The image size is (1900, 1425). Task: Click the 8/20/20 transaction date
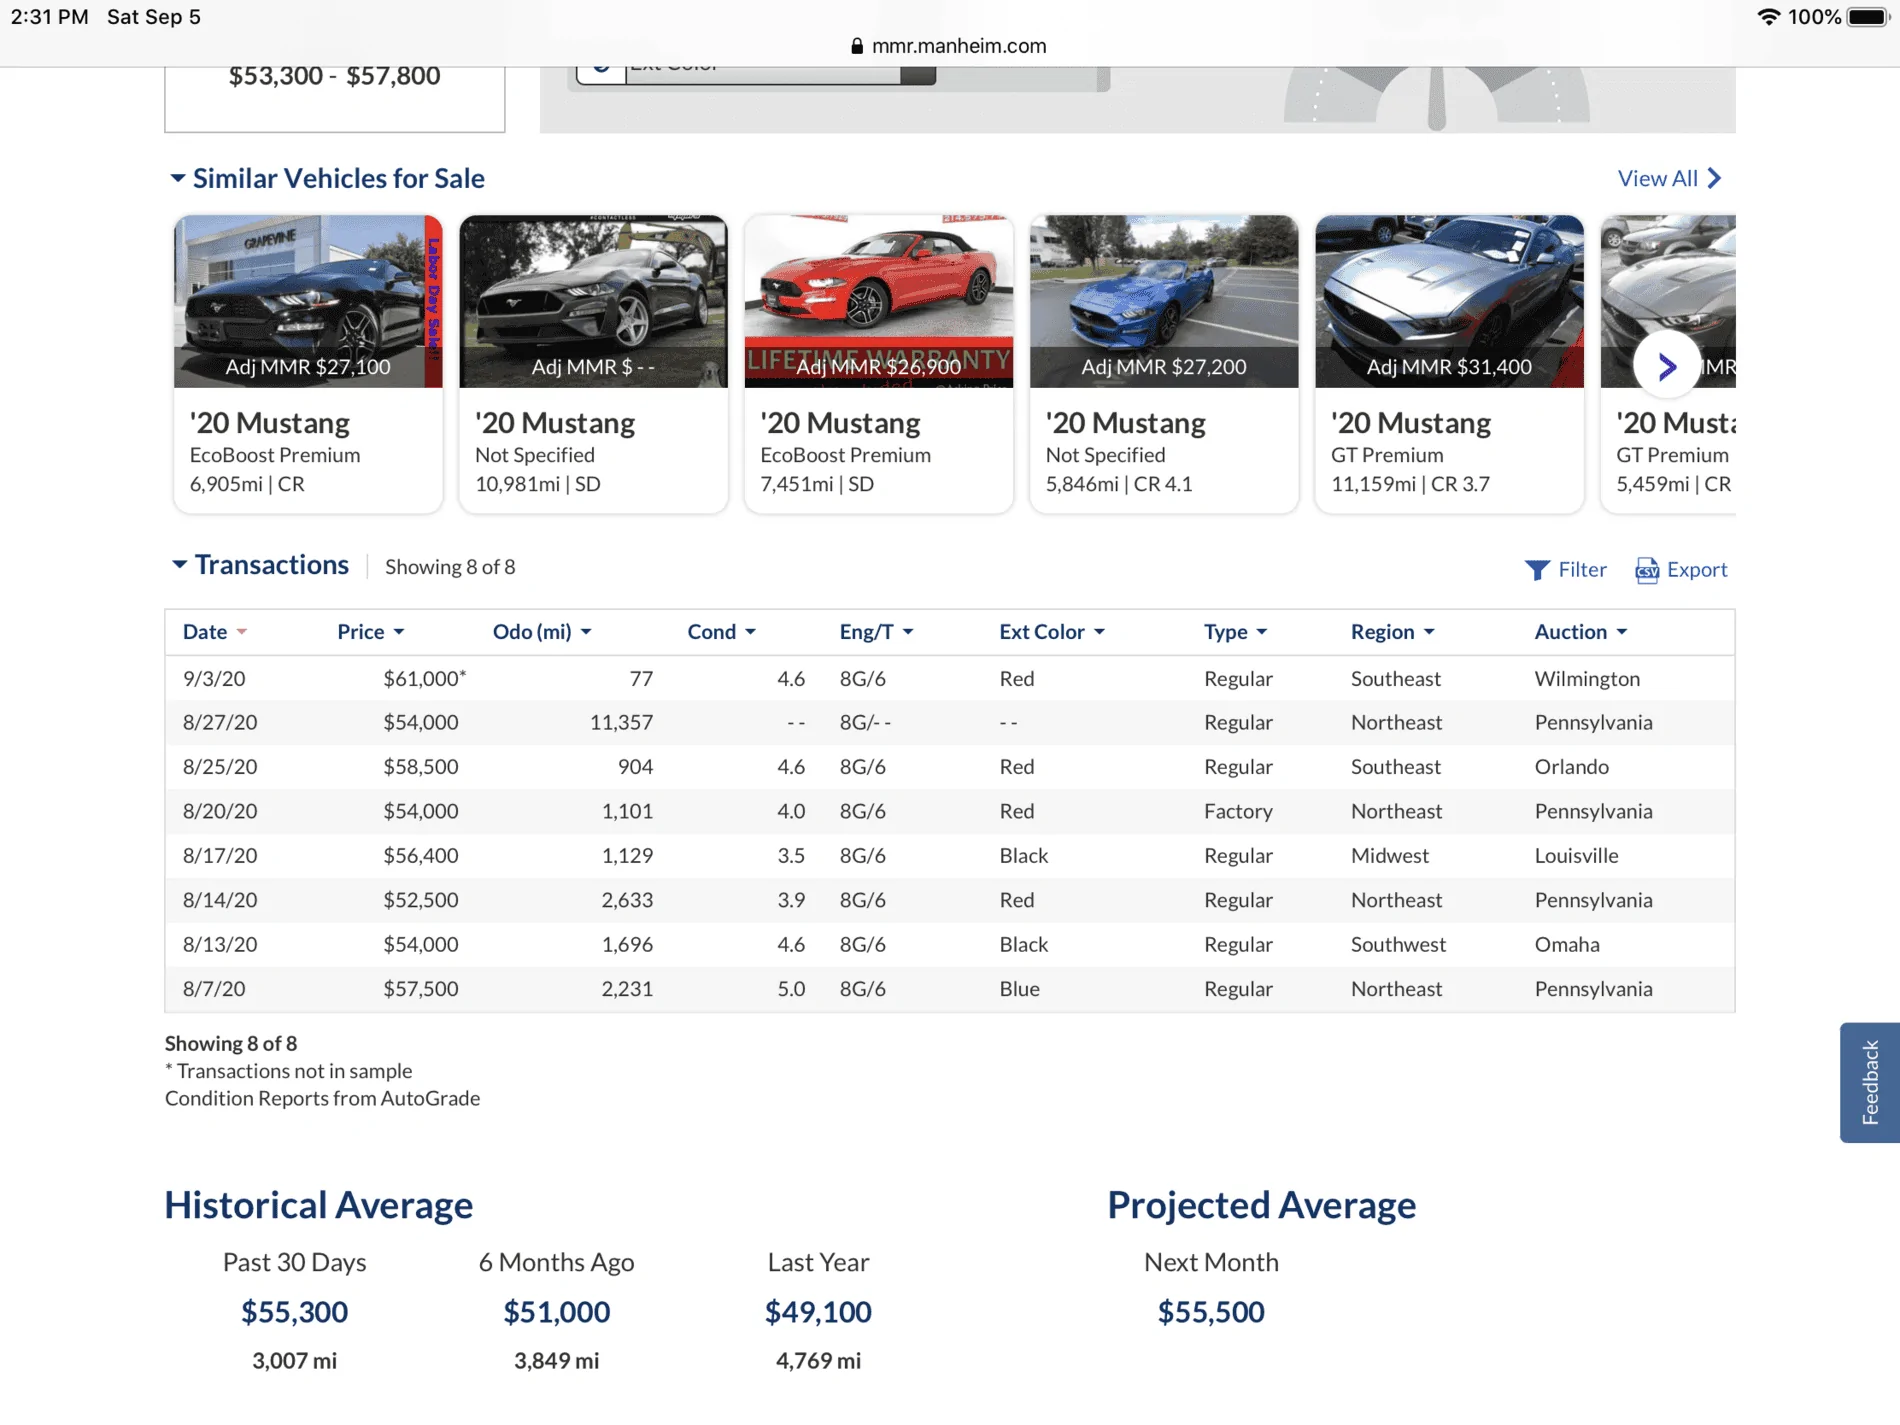[x=220, y=811]
